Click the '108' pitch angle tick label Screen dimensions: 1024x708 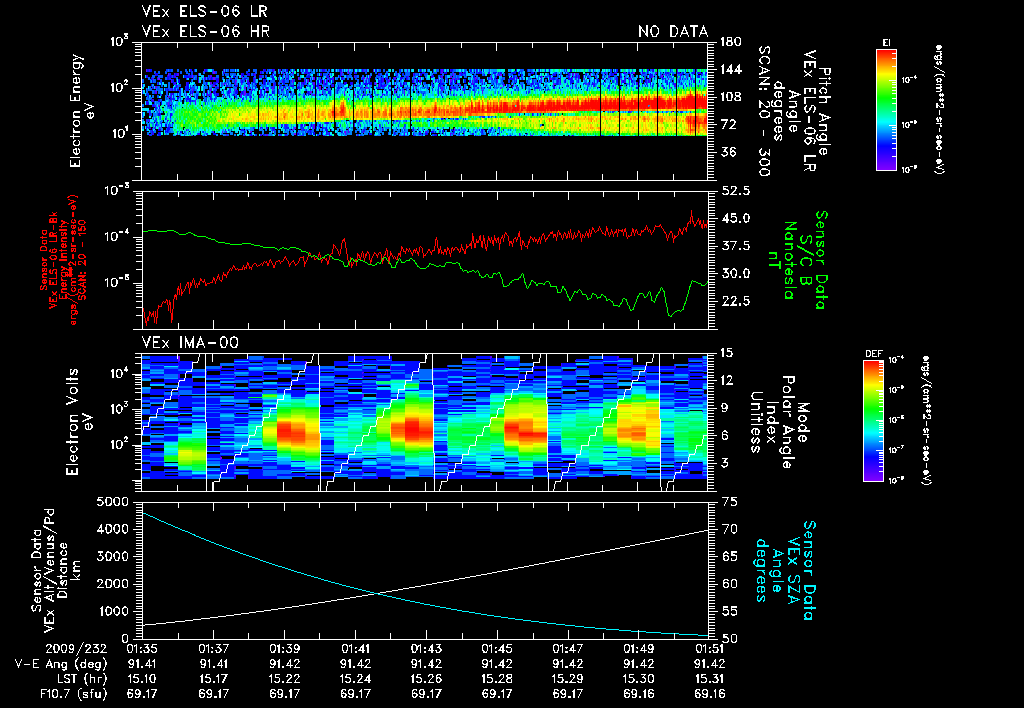click(731, 97)
